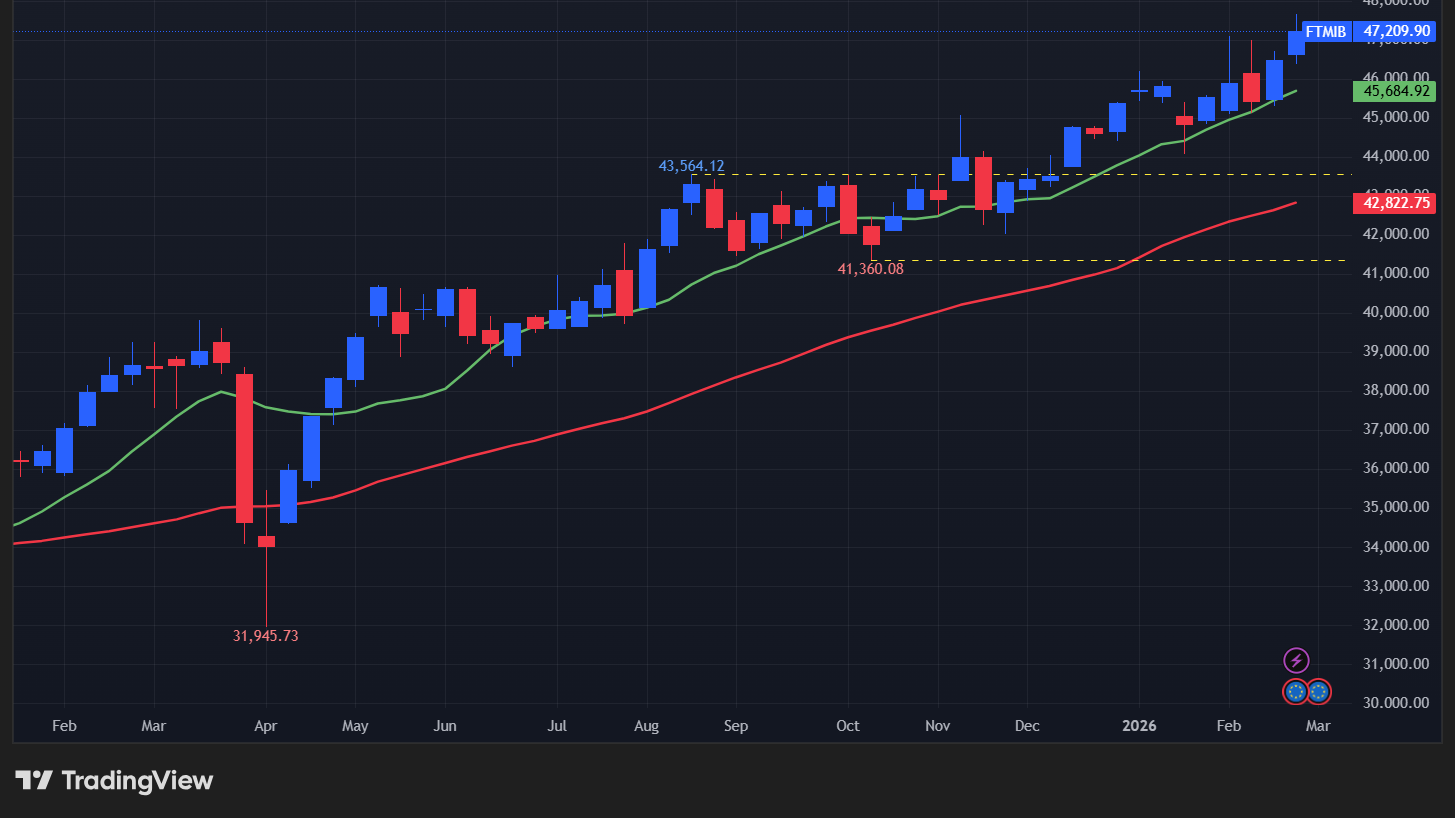
Task: Select the 41,360.08 low price marker
Action: 870,268
